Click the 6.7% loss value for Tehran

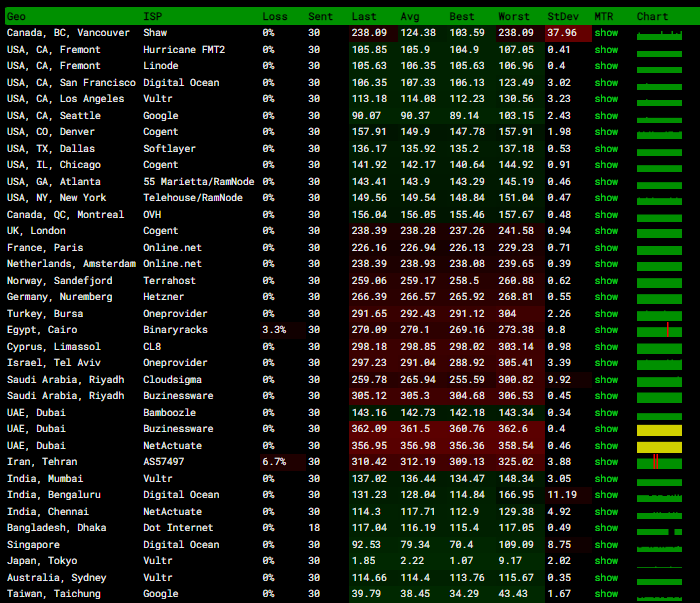tap(274, 462)
